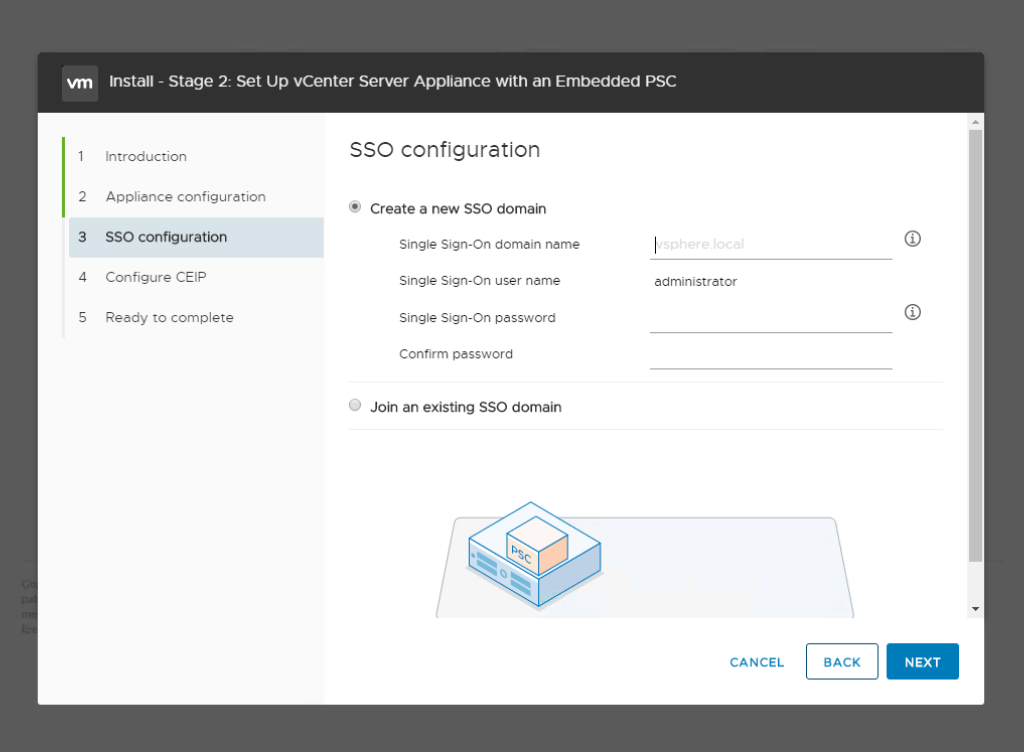
Task: Click the vertical scrollbar thumb
Action: [975, 346]
